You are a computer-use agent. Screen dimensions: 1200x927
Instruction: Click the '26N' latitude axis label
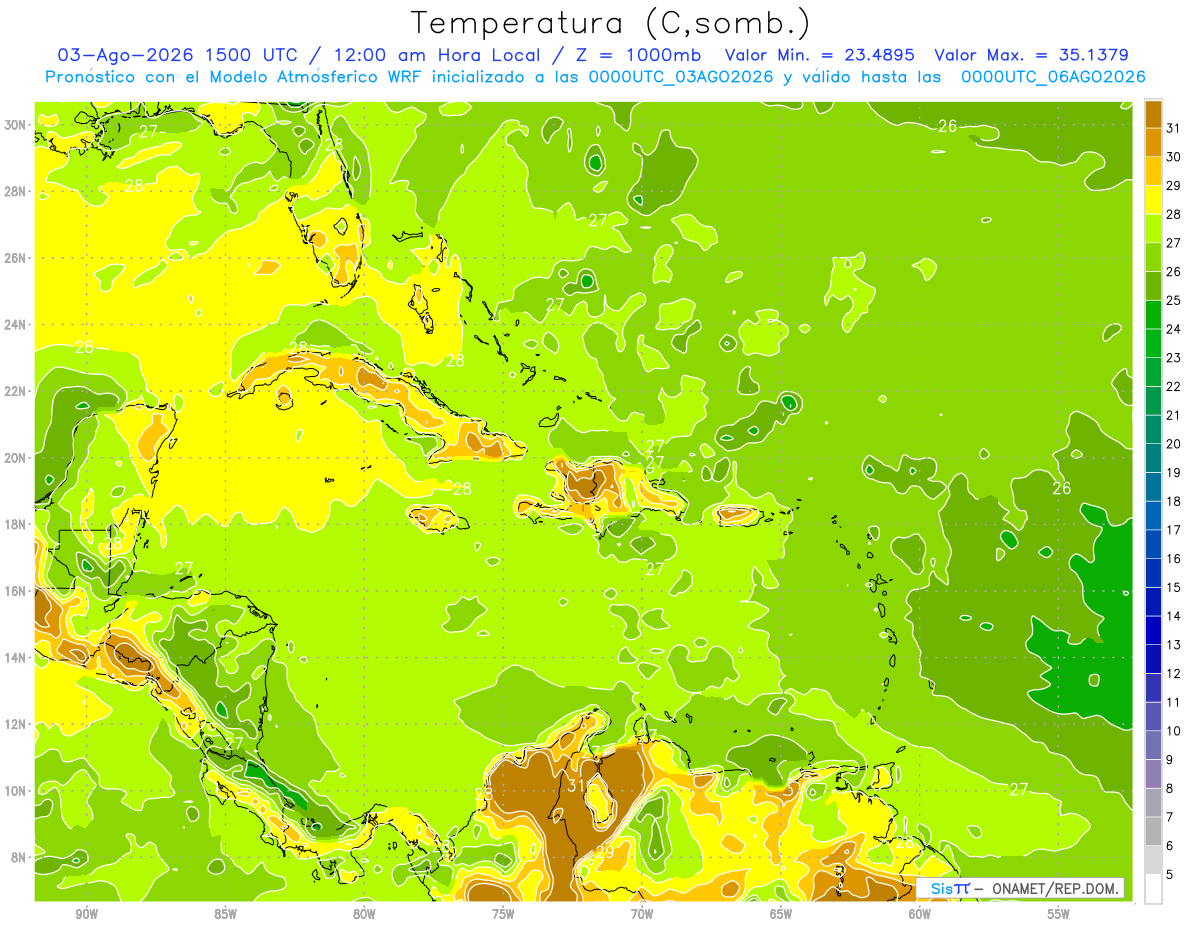15,258
